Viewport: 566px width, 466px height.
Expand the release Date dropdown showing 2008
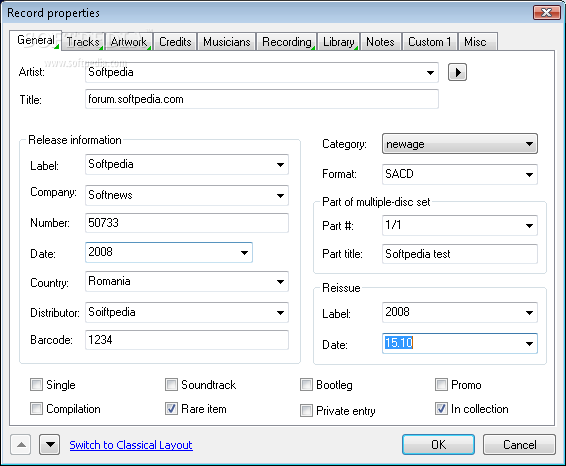[x=244, y=252]
